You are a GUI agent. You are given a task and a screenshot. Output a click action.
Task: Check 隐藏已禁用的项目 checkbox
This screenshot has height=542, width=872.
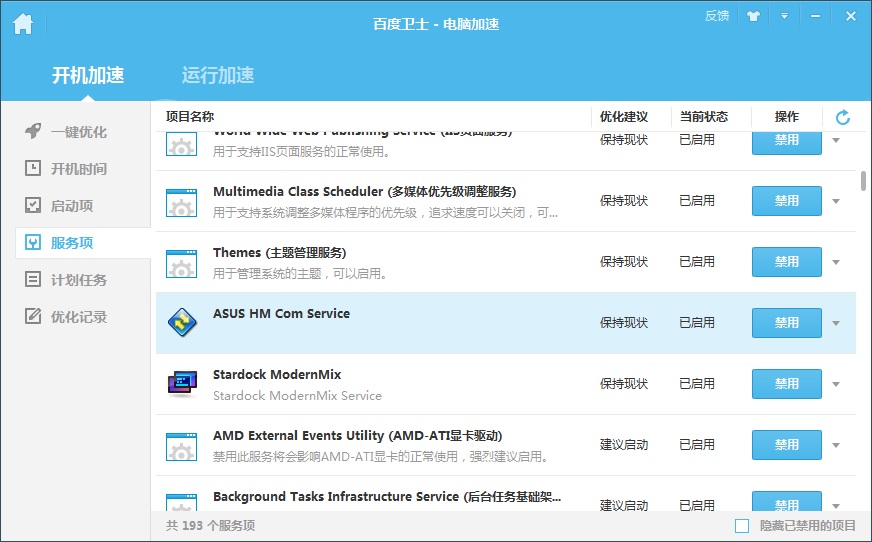coord(742,526)
